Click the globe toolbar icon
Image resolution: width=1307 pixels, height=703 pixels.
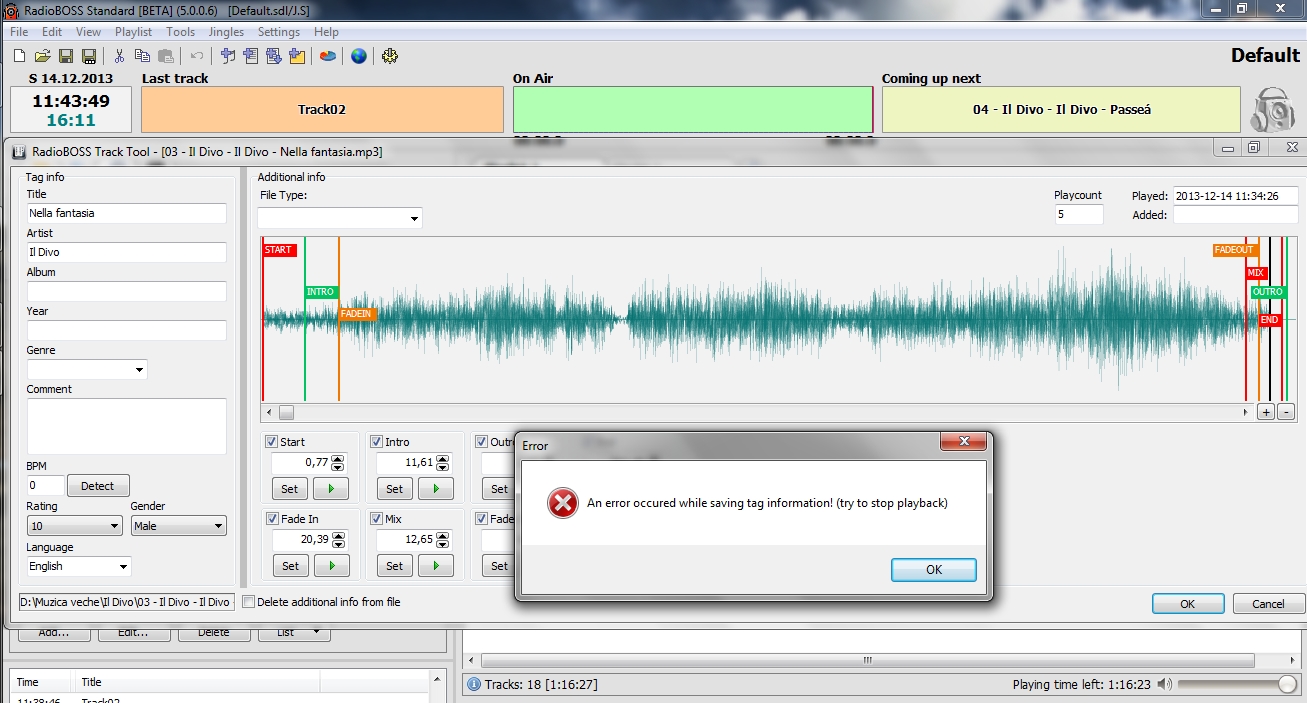[358, 56]
